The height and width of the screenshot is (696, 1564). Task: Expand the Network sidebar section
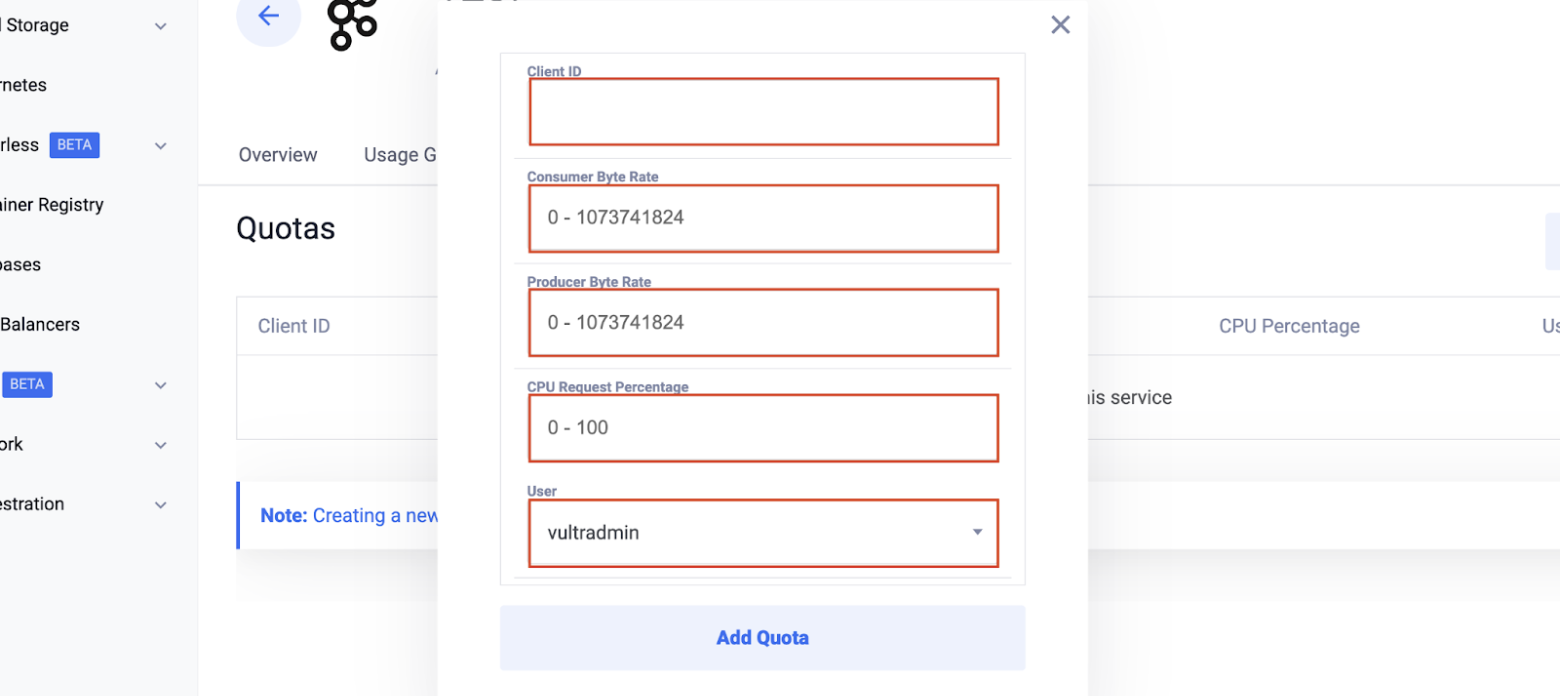[160, 444]
